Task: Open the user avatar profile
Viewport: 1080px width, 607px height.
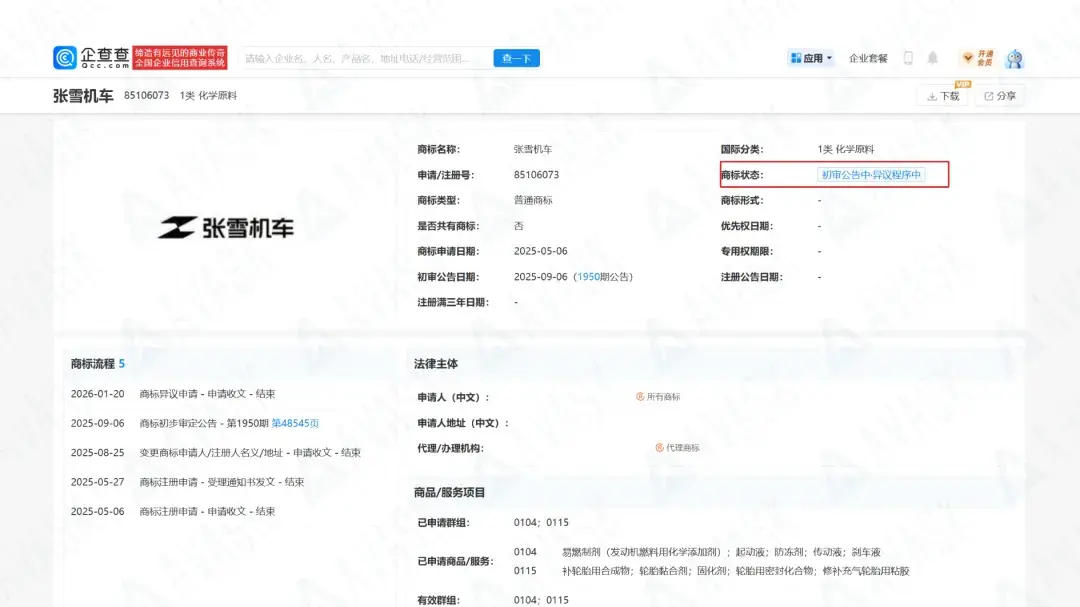Action: click(x=1015, y=59)
